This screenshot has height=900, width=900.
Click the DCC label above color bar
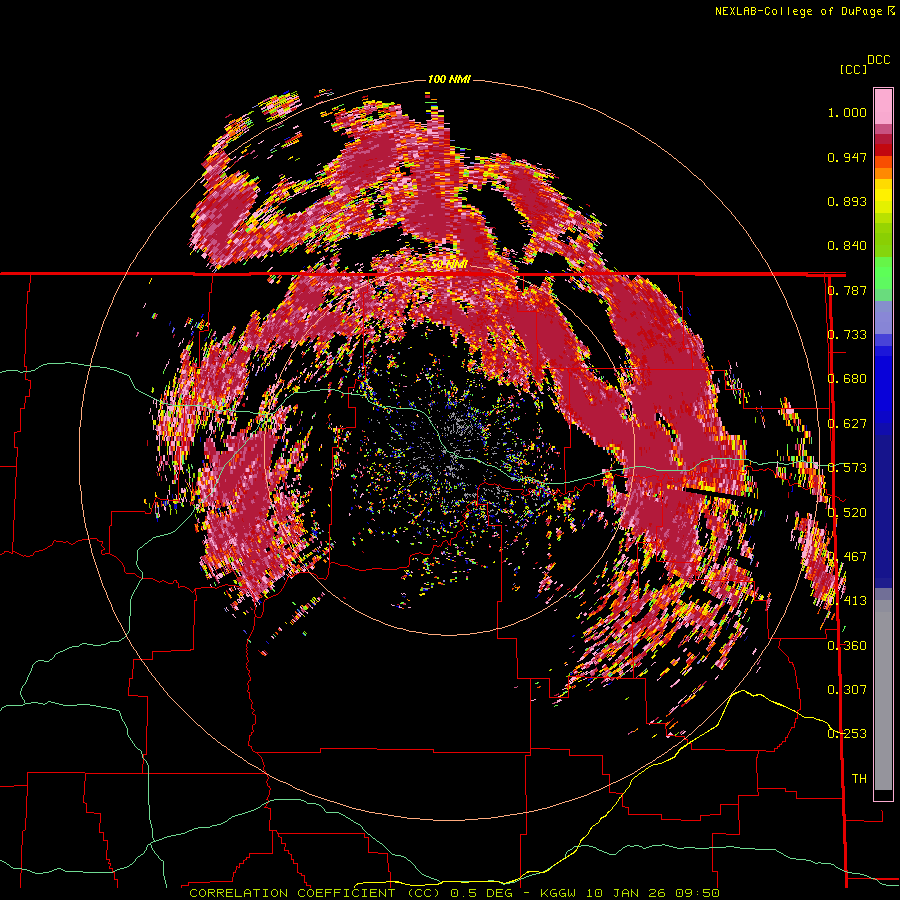[x=879, y=60]
